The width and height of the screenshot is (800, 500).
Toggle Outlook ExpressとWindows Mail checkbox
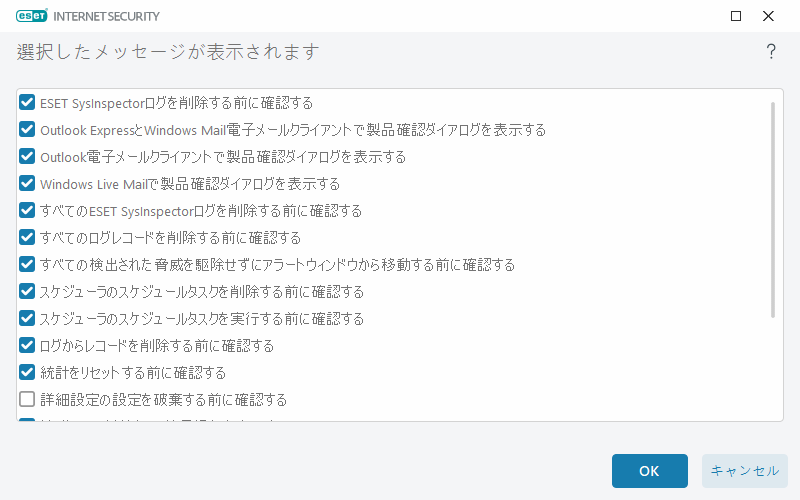tap(27, 130)
